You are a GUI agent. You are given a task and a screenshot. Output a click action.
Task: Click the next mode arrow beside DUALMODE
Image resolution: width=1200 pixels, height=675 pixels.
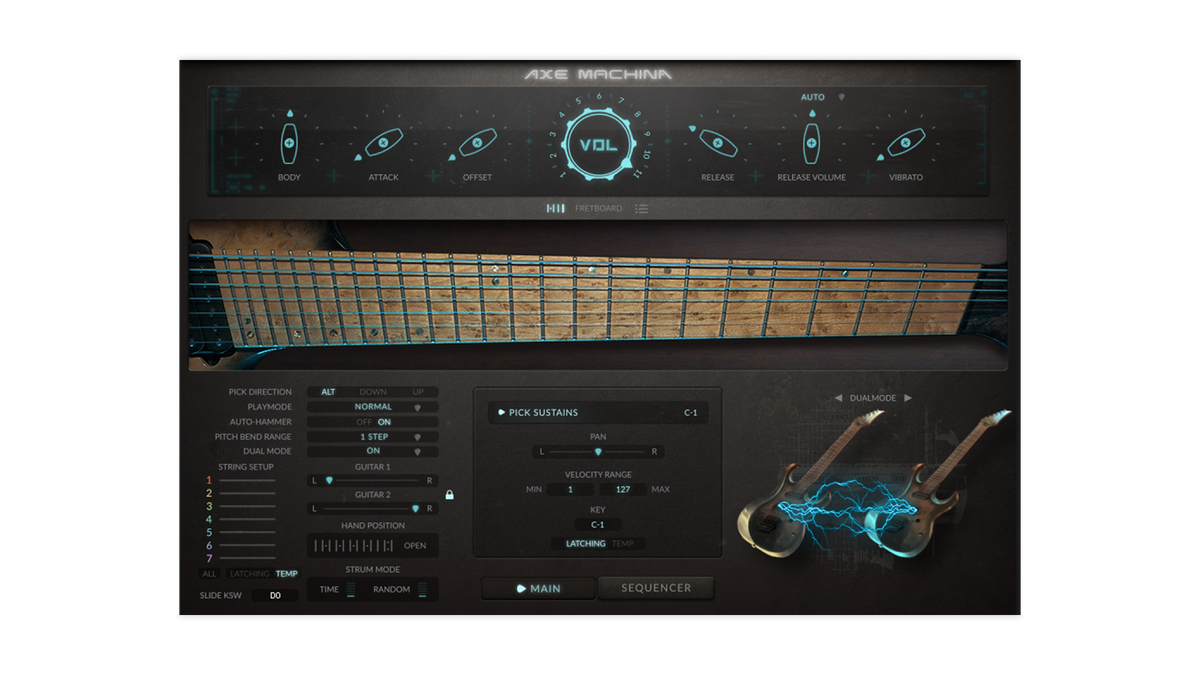click(x=908, y=398)
